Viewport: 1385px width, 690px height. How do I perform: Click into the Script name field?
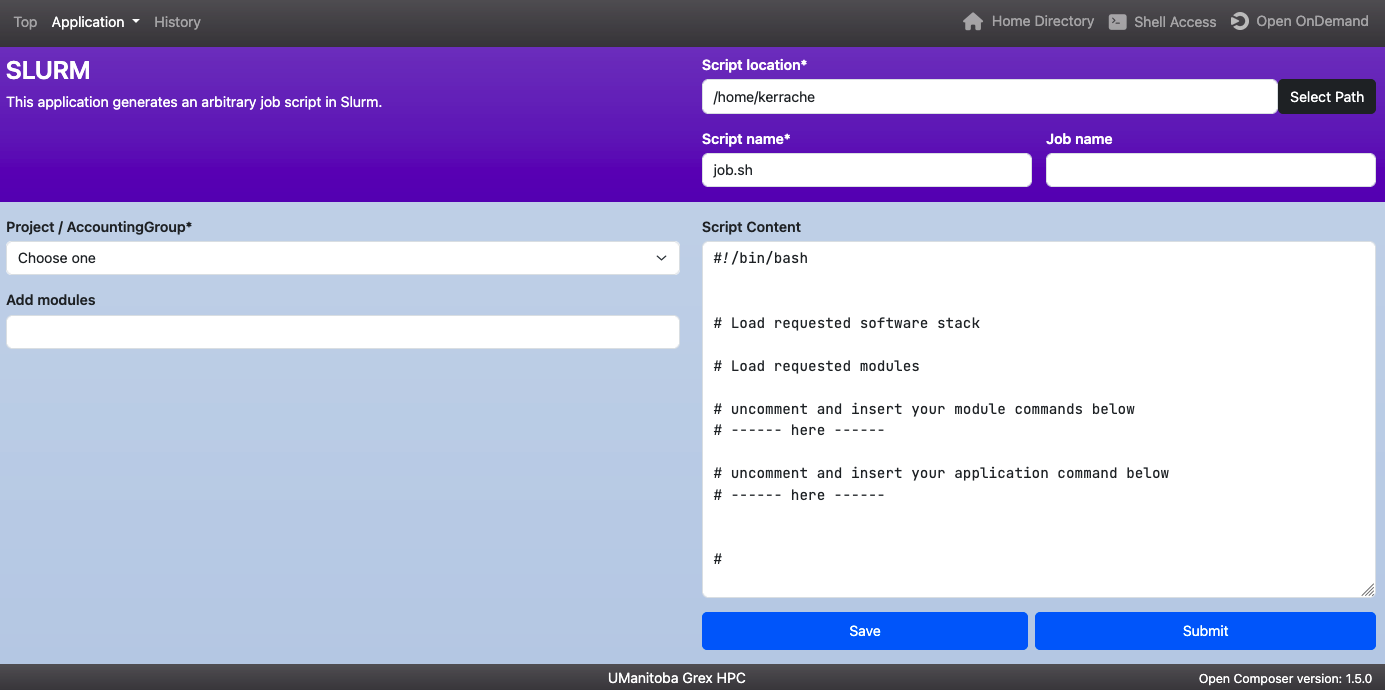(x=866, y=170)
